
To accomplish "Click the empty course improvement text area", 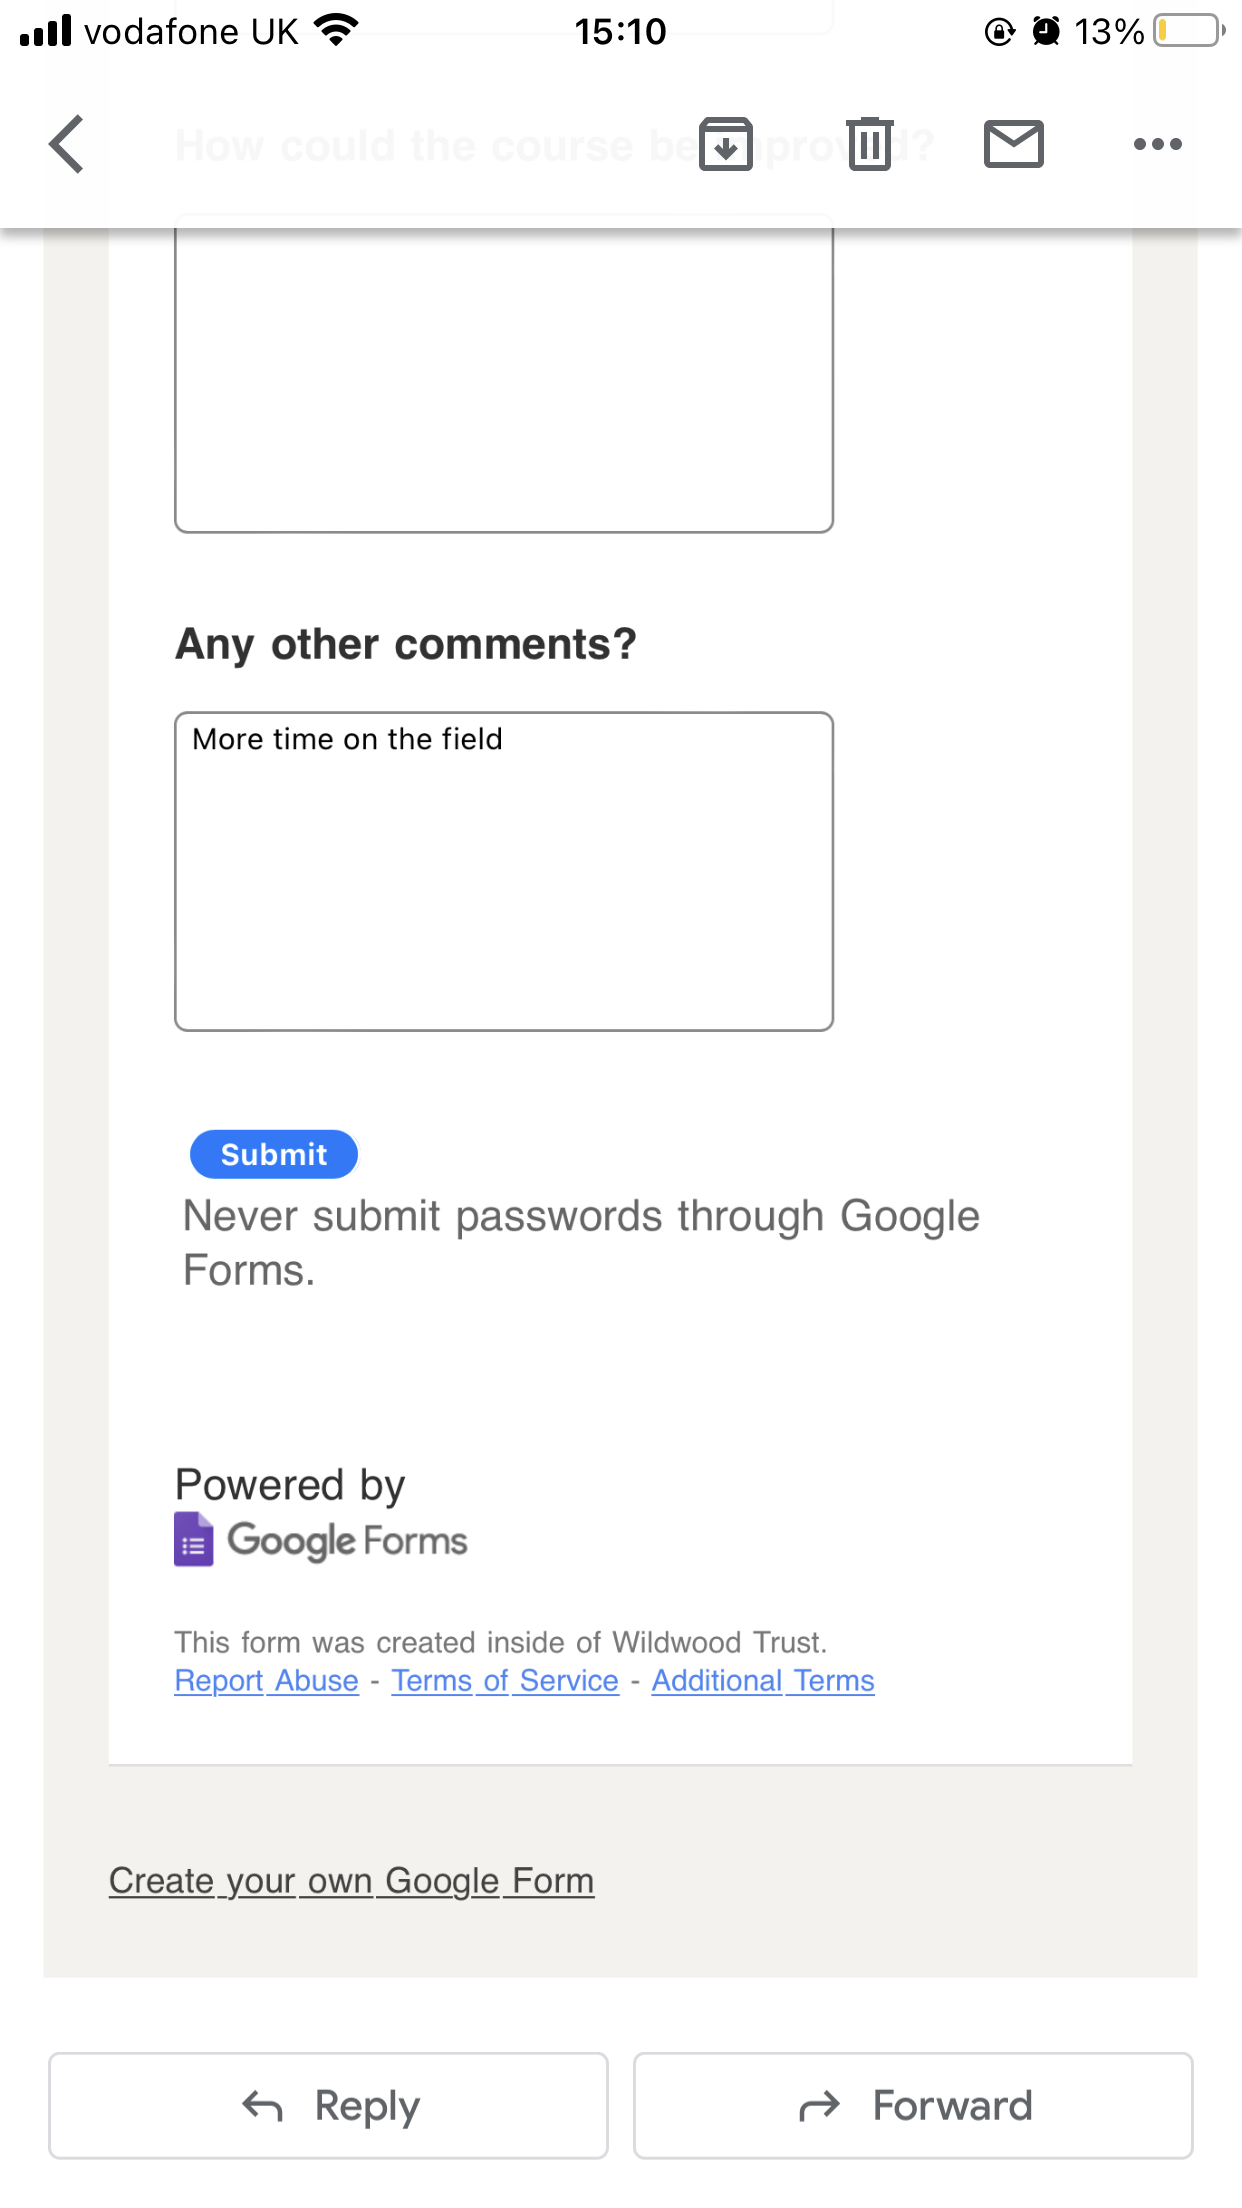I will [x=504, y=380].
